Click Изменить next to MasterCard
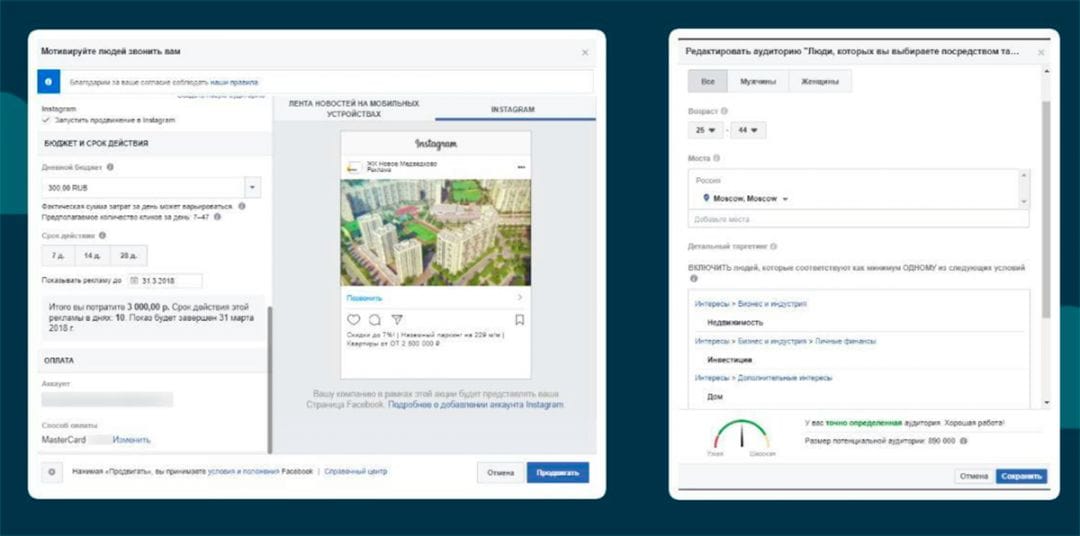 click(132, 440)
